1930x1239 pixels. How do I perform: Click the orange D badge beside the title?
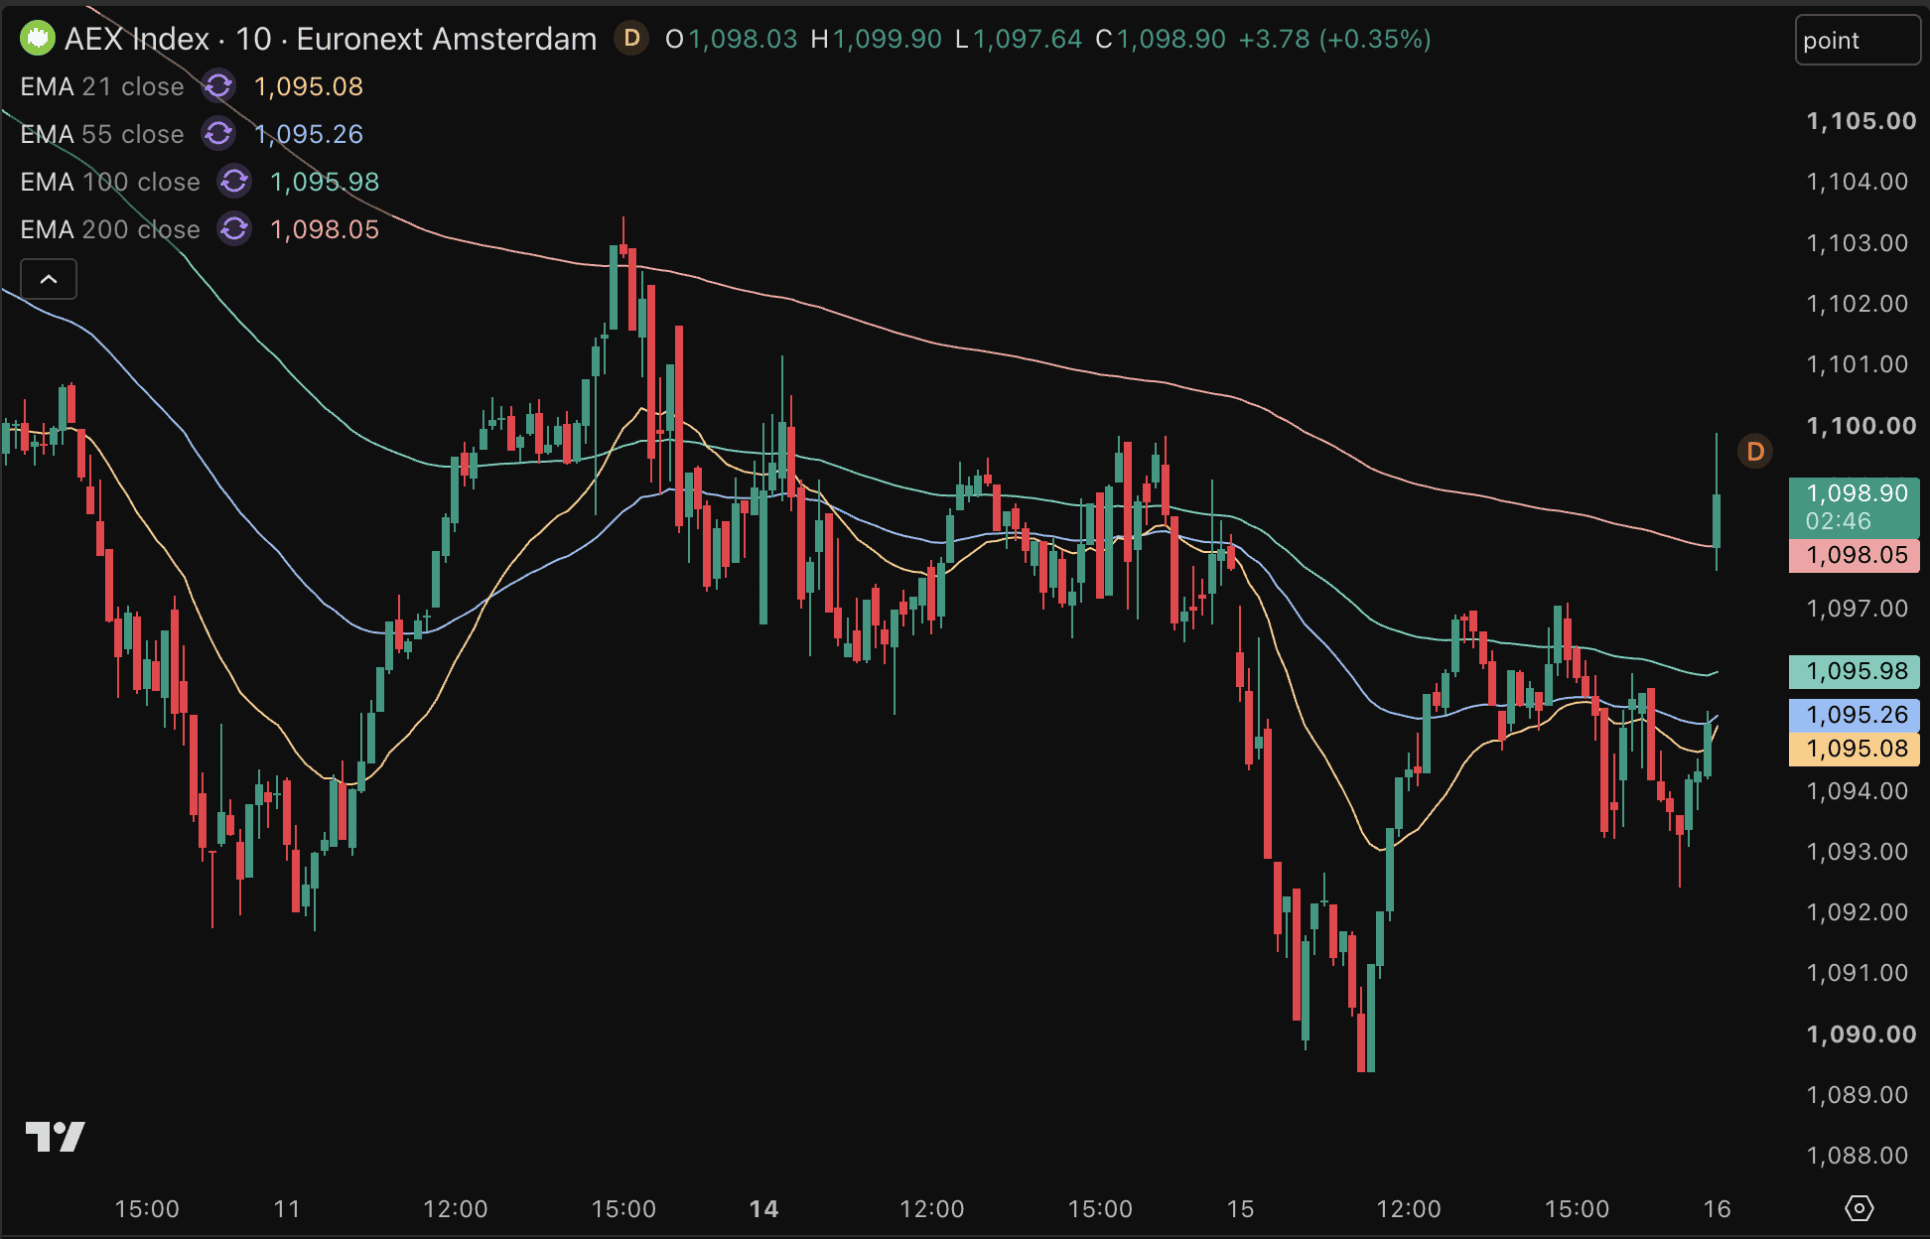pyautogui.click(x=631, y=39)
